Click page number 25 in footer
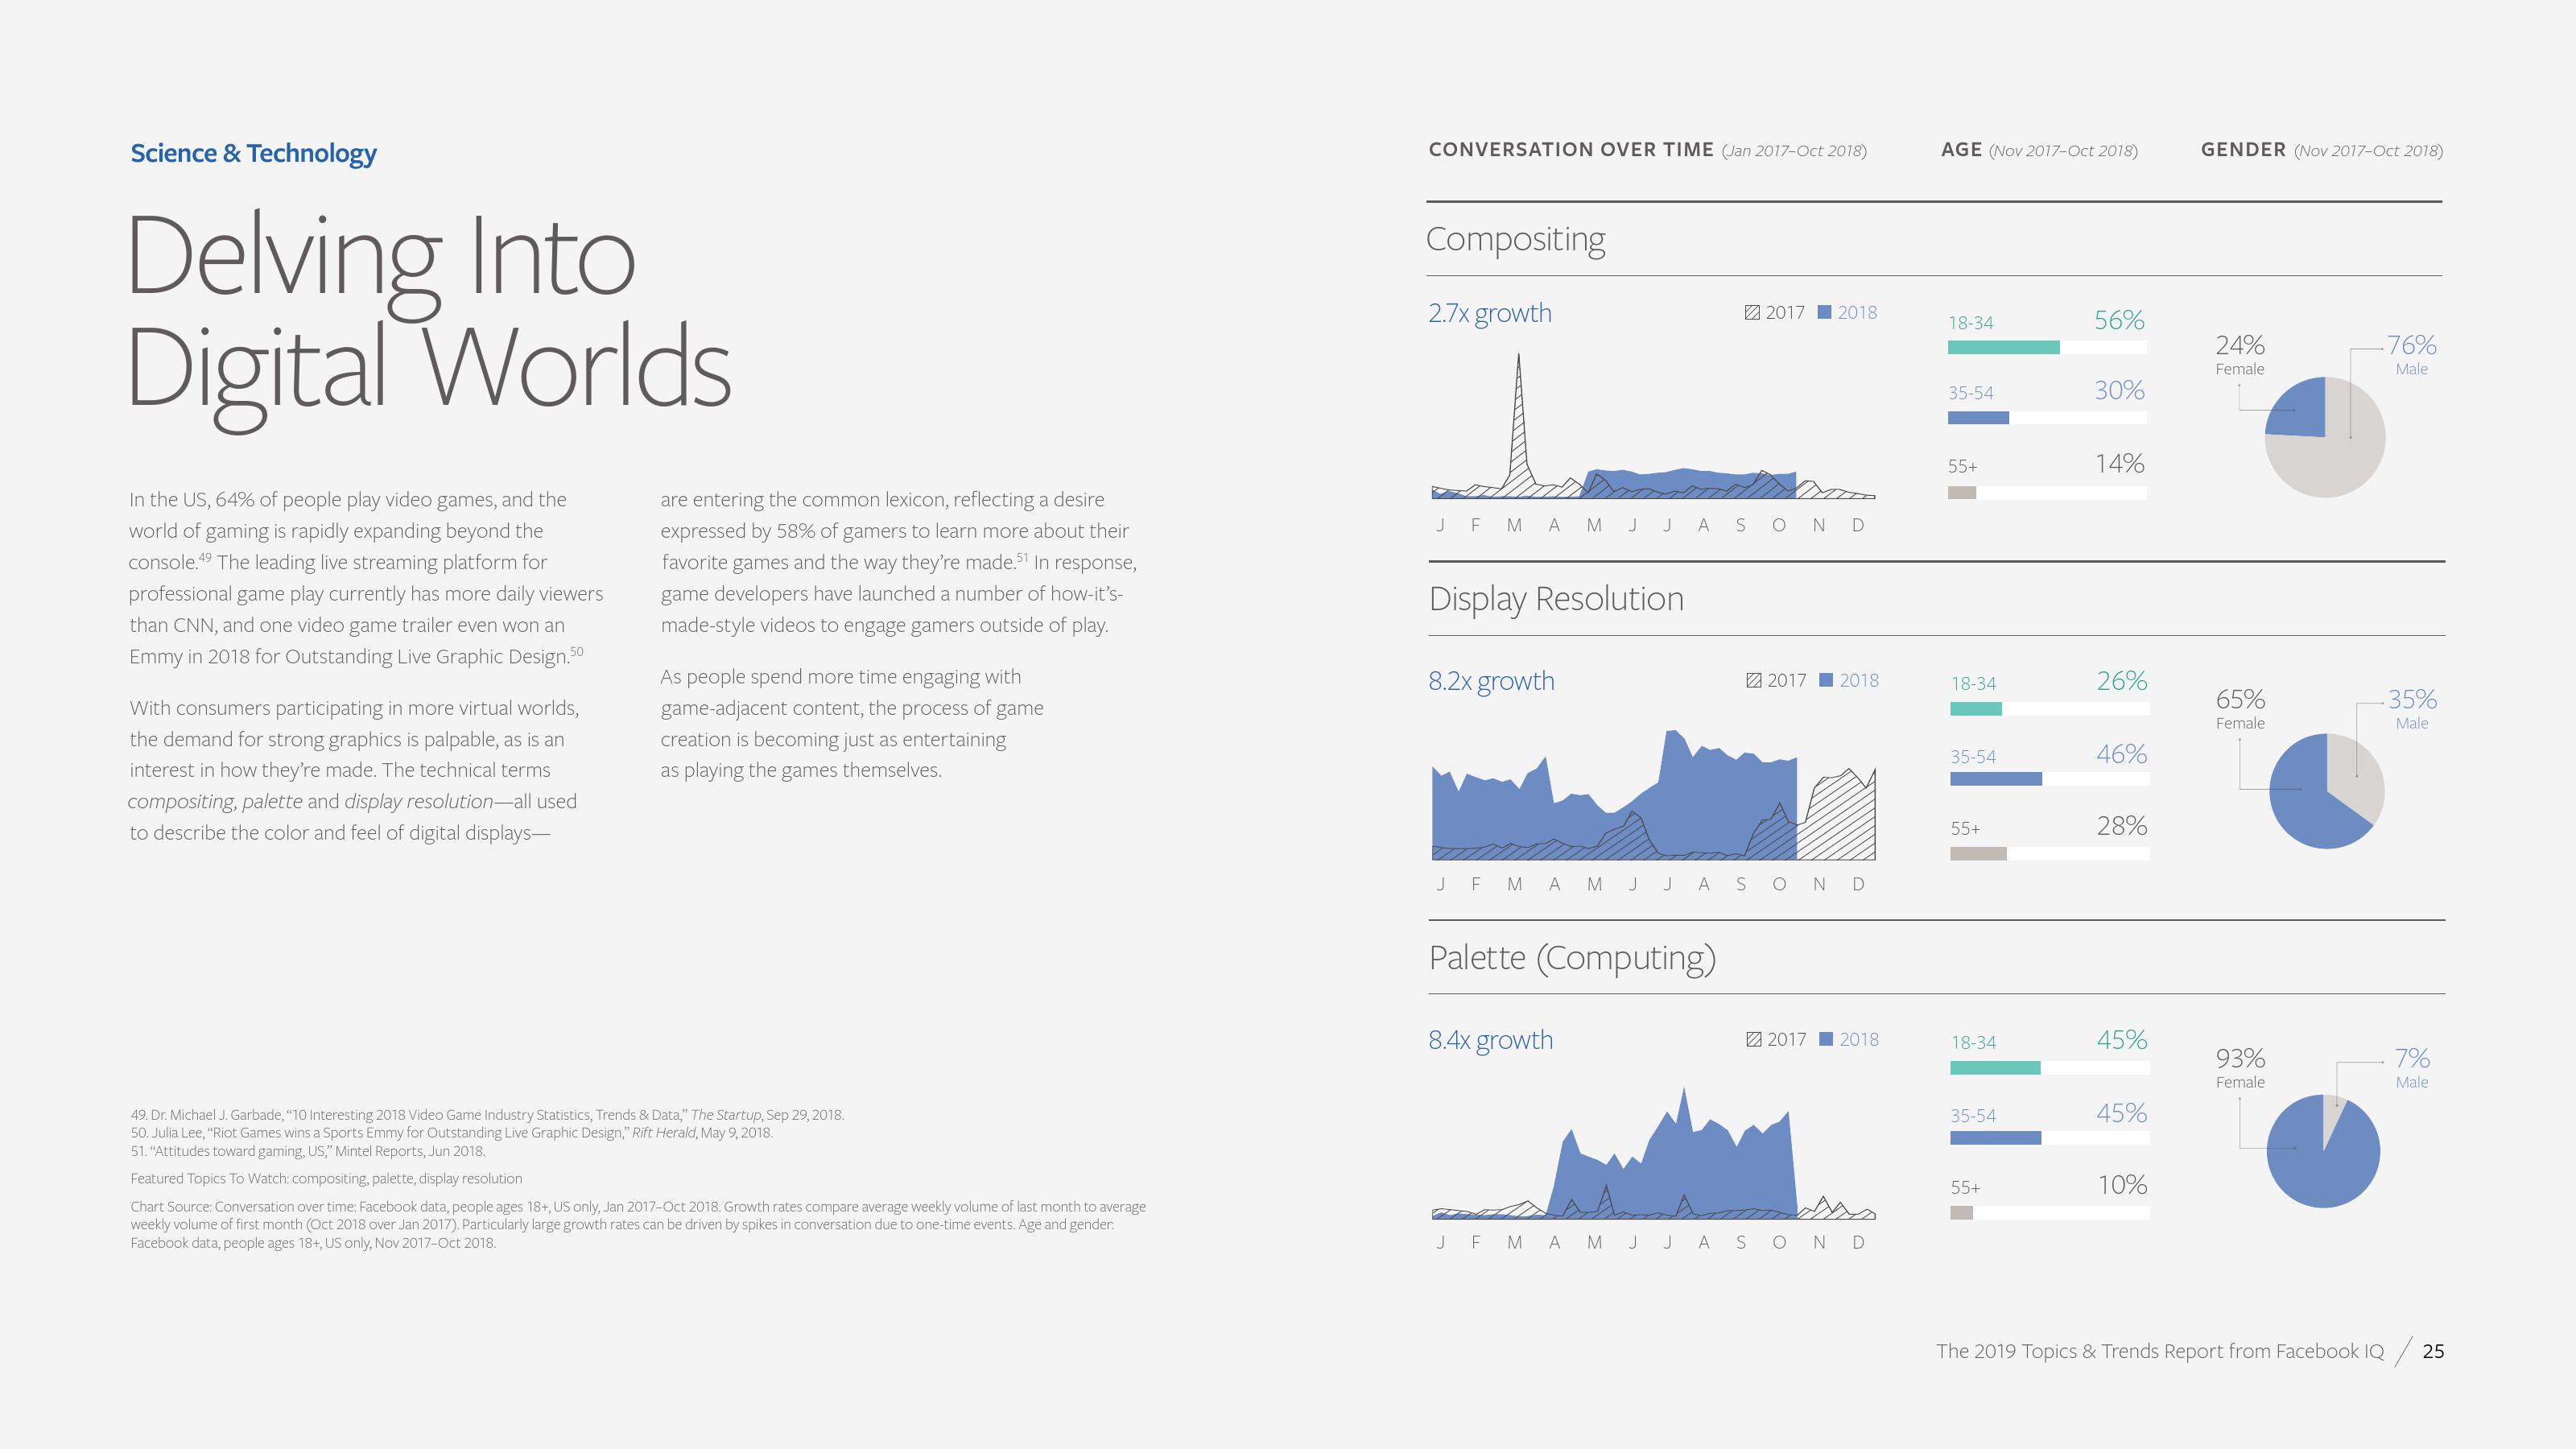 click(2433, 1351)
